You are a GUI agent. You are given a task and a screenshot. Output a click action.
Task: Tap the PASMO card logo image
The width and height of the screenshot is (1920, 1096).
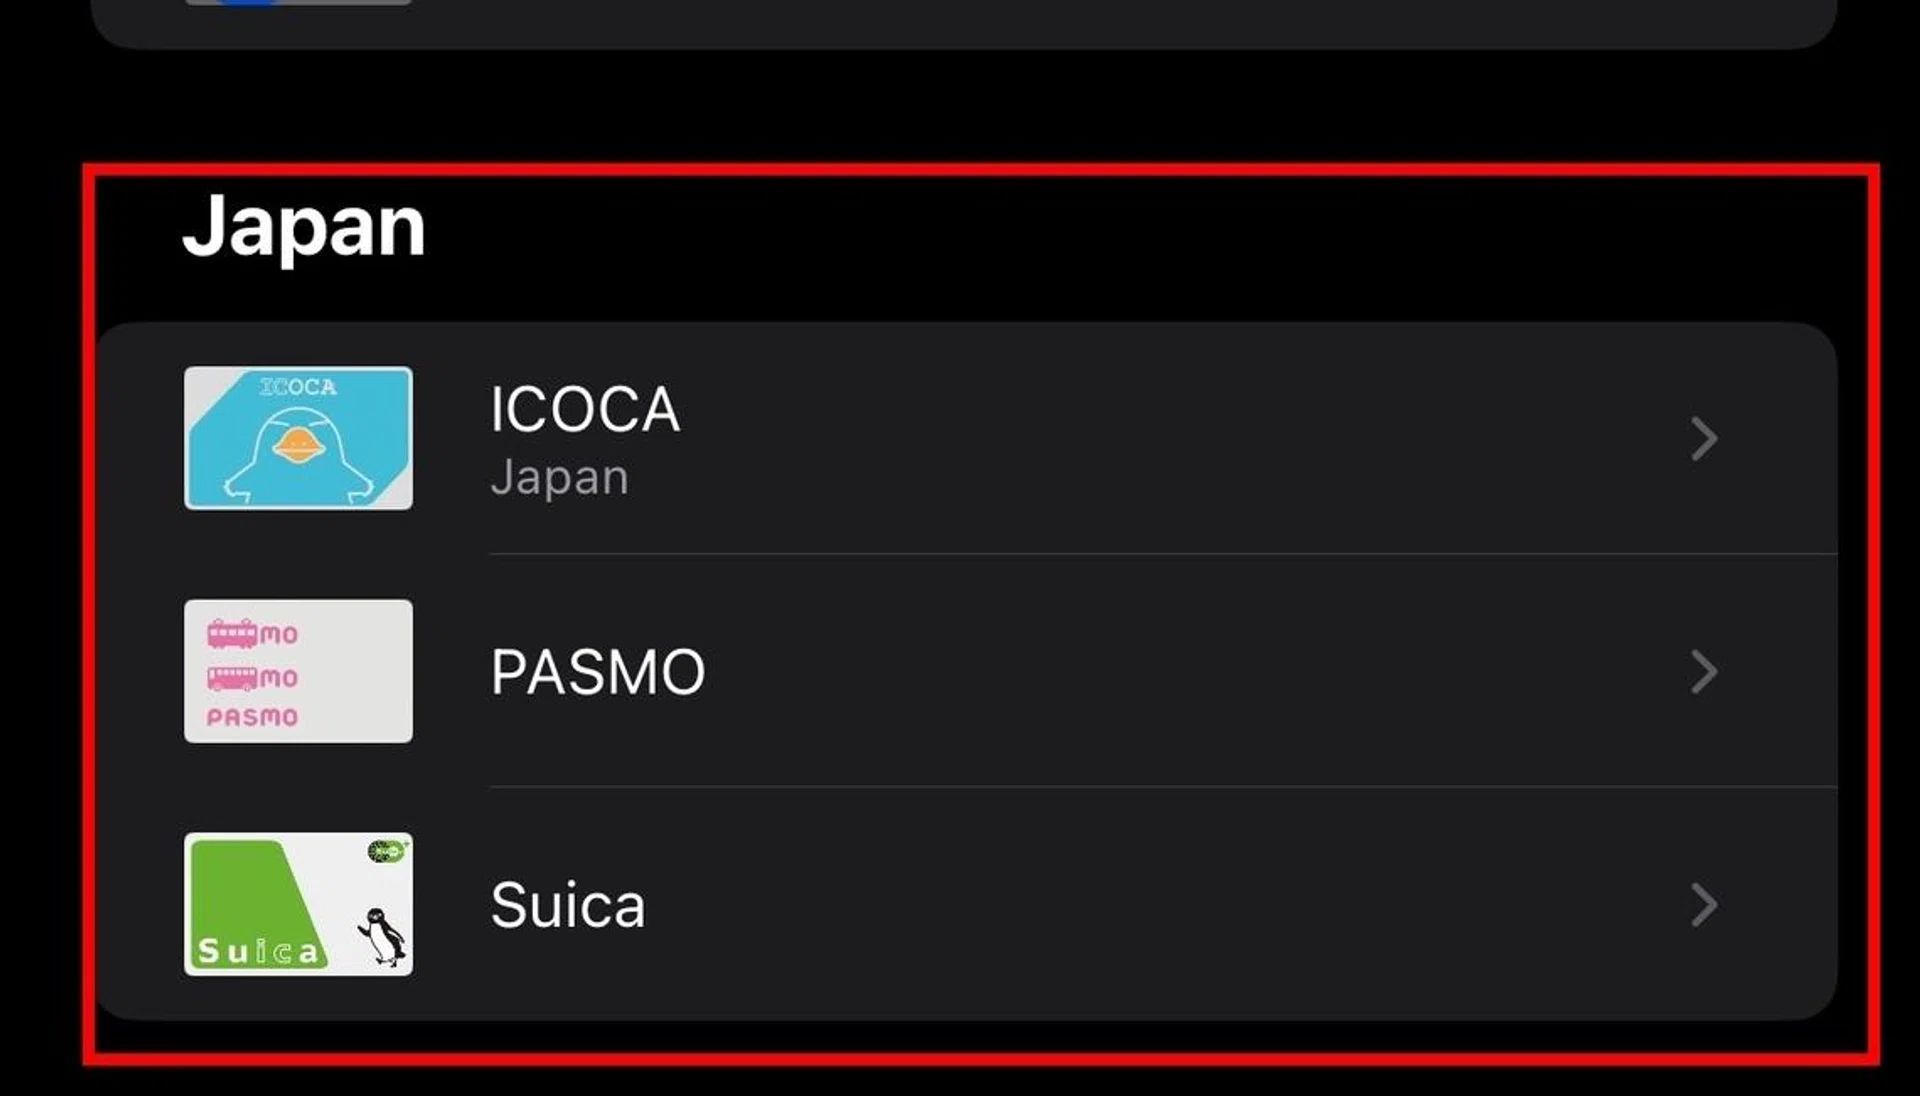(x=297, y=671)
